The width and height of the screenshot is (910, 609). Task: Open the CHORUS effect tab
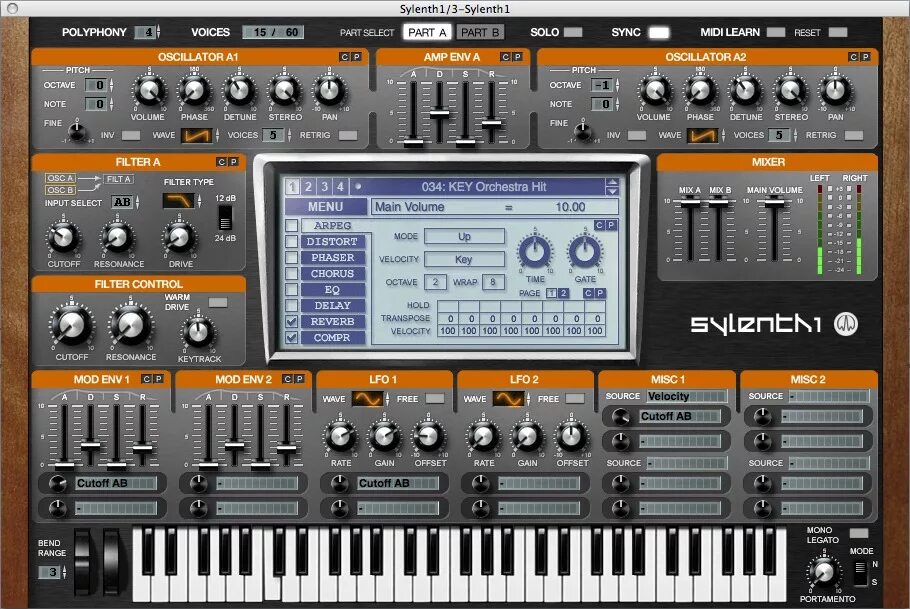[x=332, y=273]
